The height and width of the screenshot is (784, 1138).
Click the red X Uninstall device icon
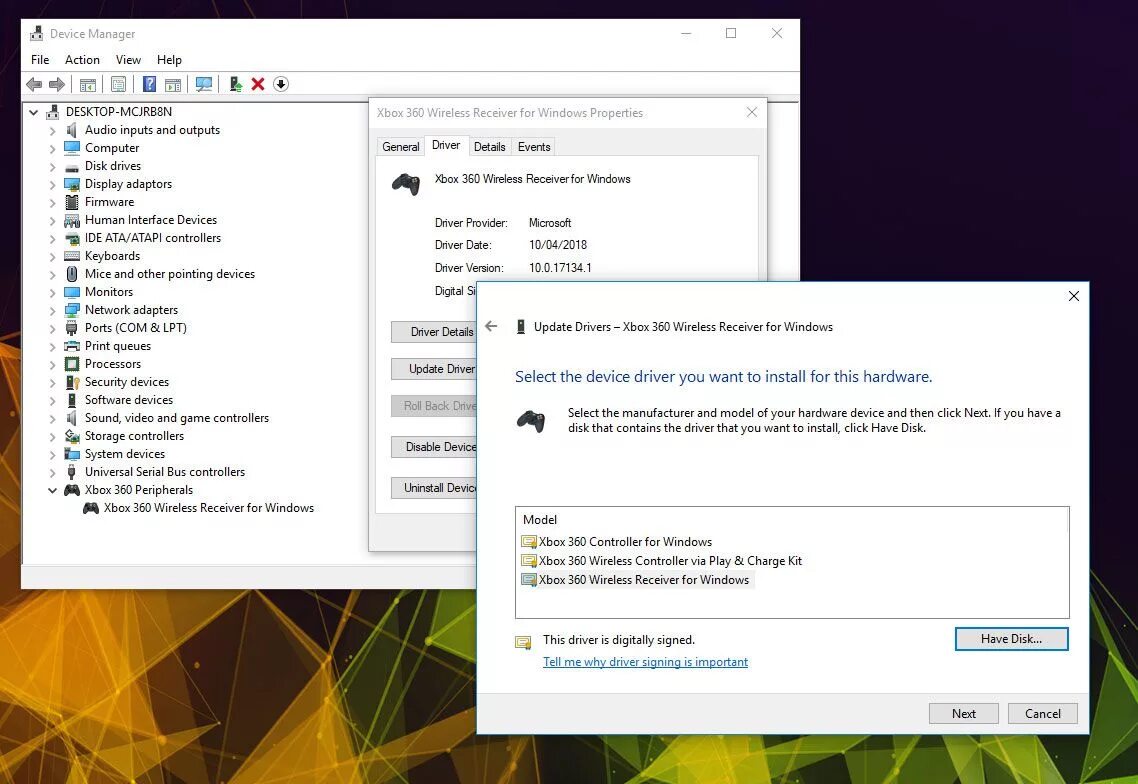[x=258, y=84]
